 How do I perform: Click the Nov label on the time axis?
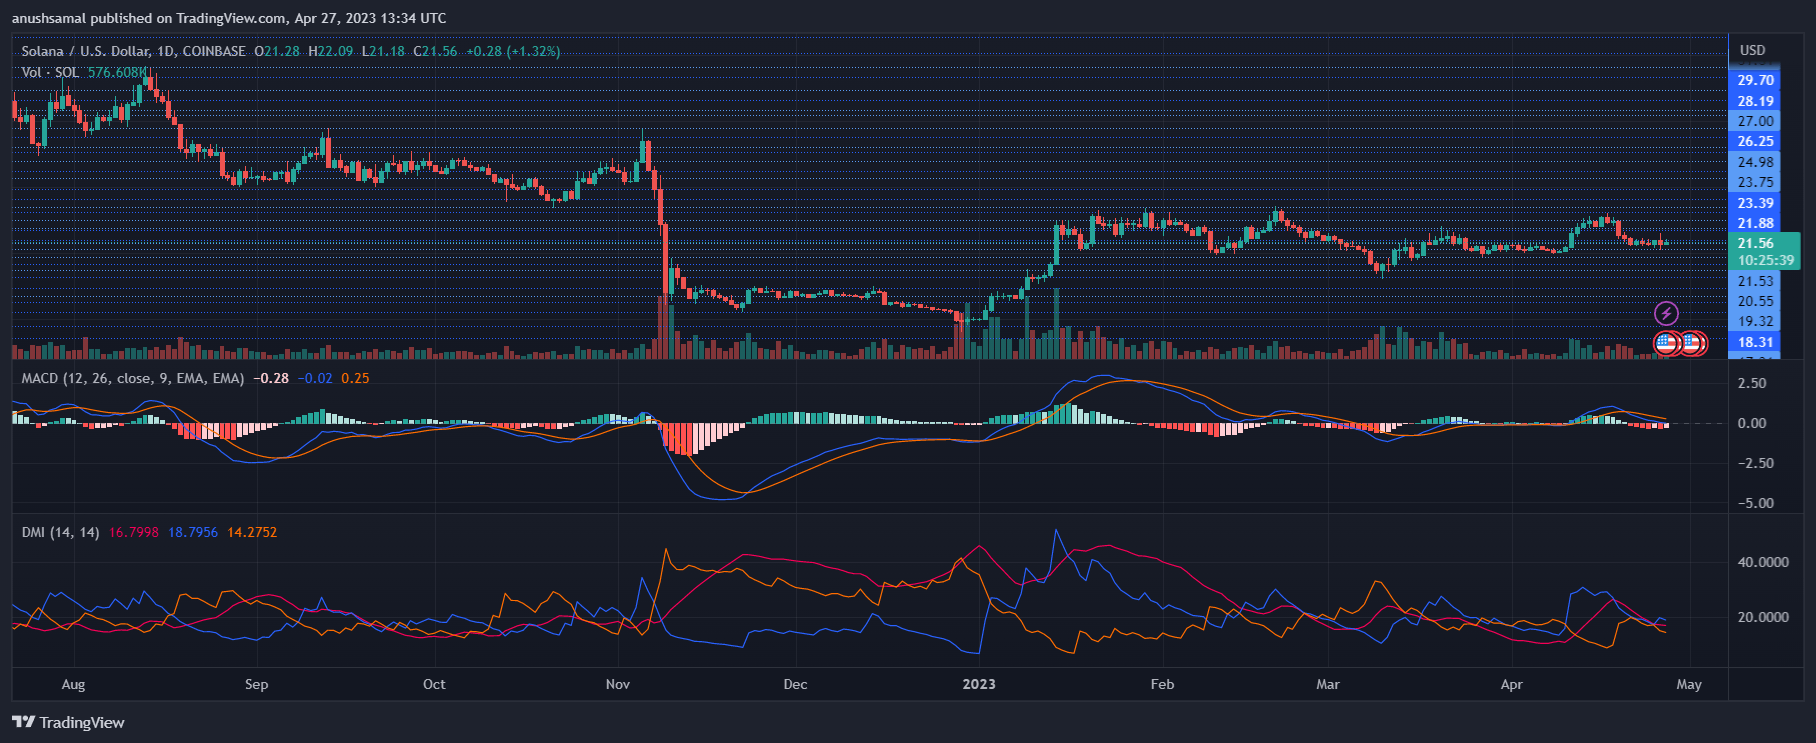tap(618, 684)
